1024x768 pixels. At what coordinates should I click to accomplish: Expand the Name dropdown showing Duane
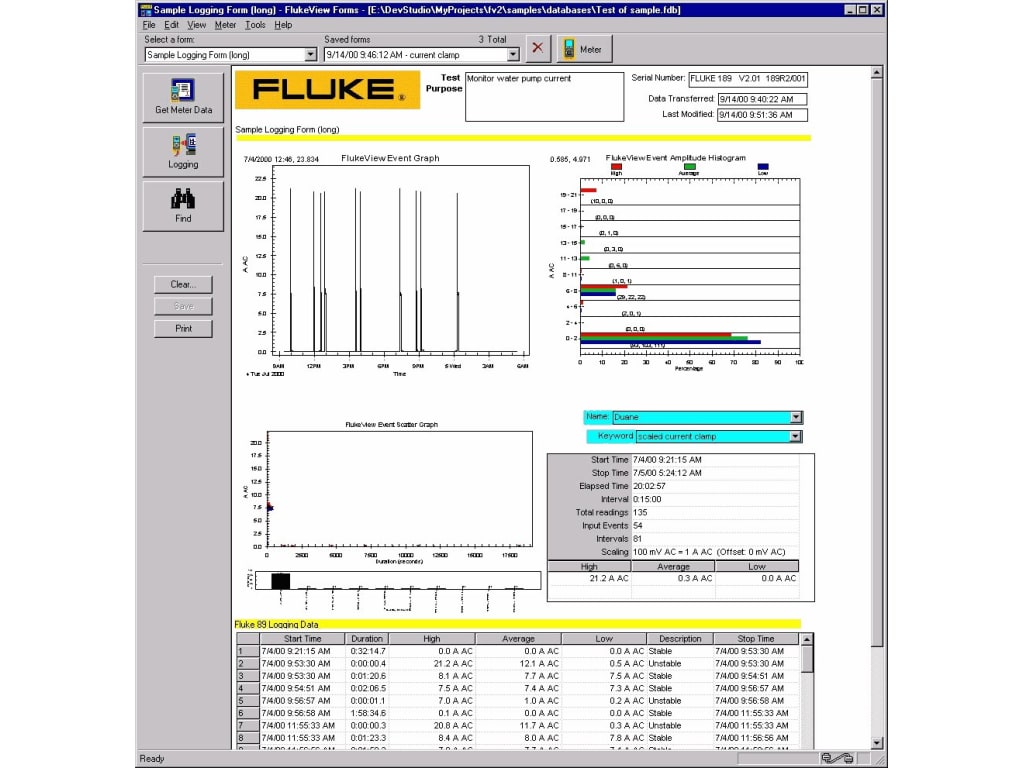coord(795,417)
